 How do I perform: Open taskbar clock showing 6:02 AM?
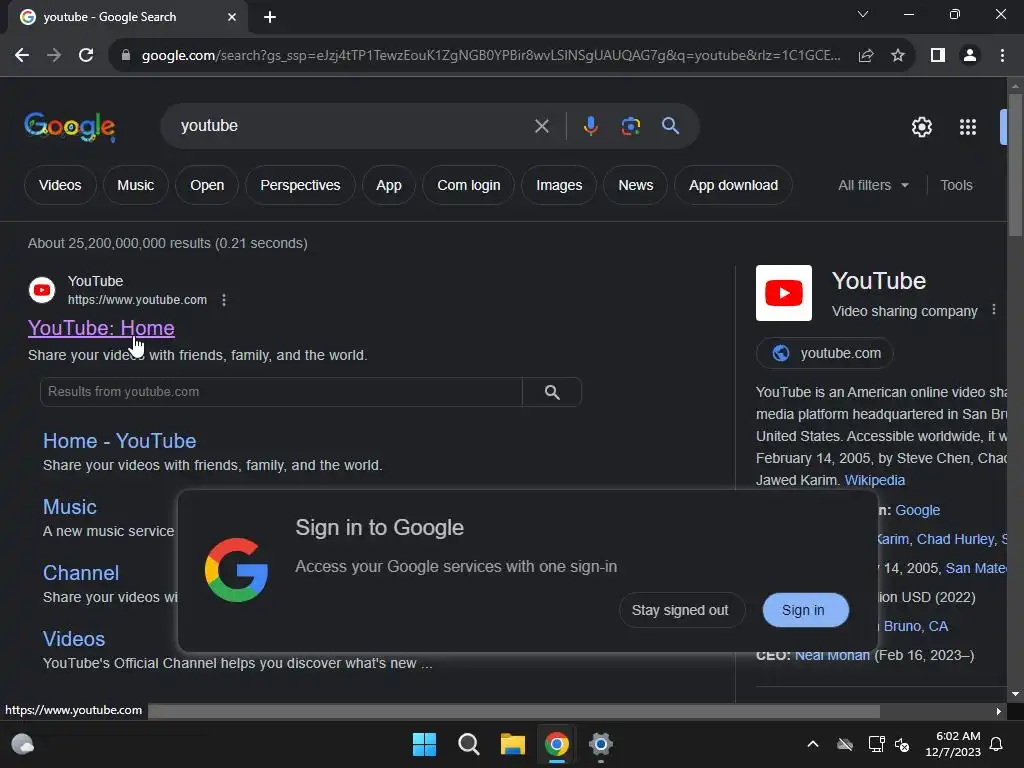pos(953,744)
